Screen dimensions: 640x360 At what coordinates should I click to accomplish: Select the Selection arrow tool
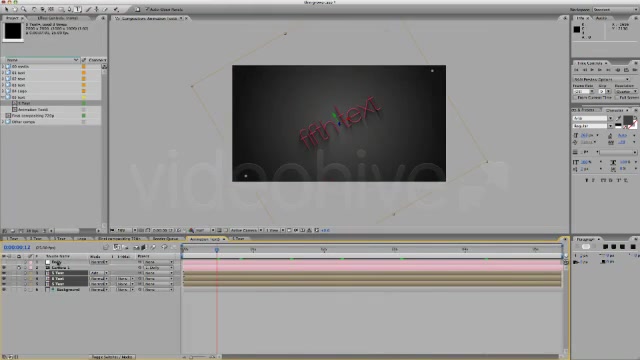click(6, 9)
